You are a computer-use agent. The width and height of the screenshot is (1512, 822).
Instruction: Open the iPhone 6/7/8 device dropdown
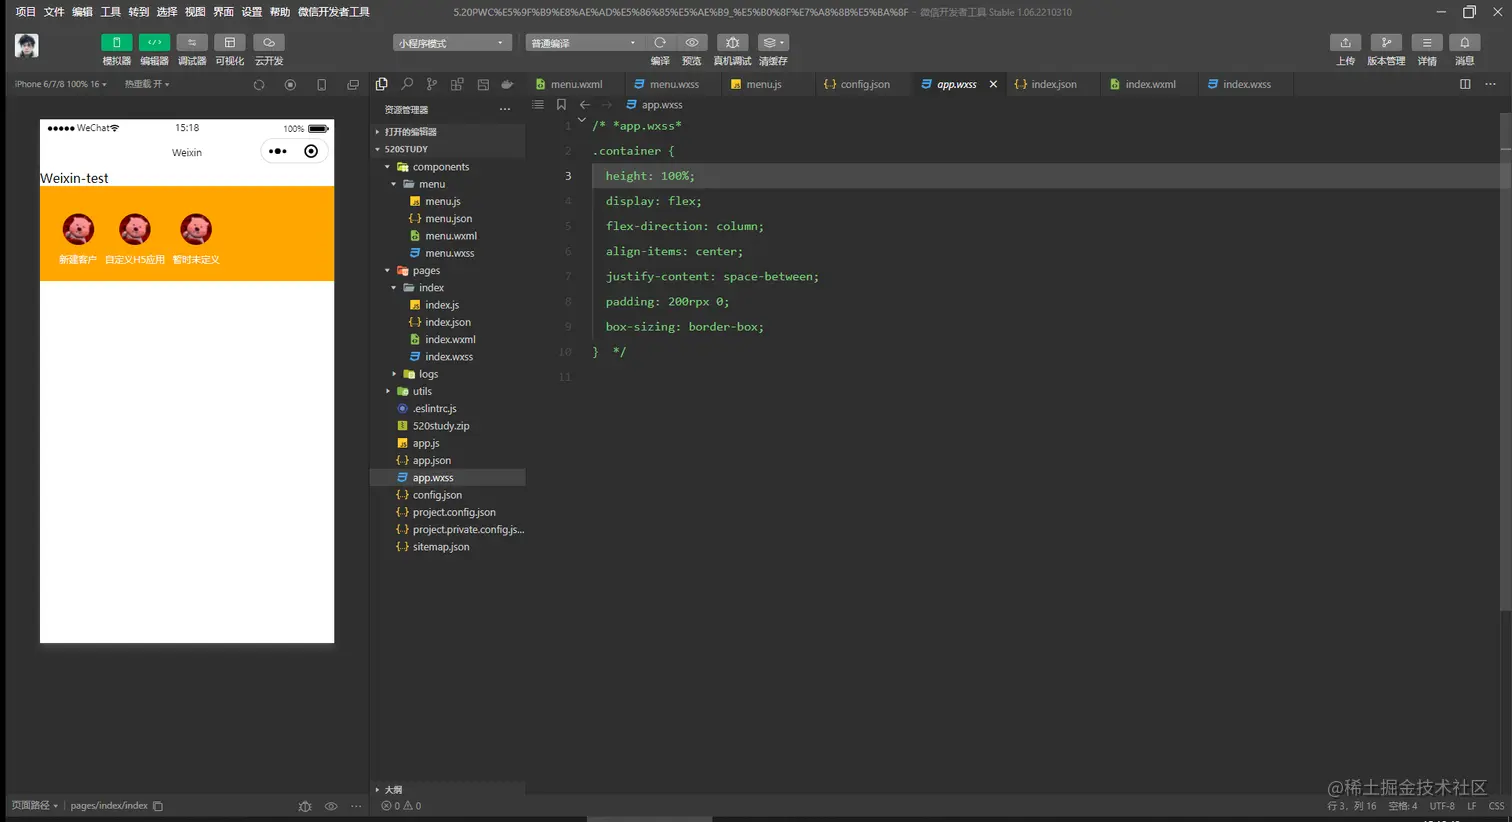(x=60, y=84)
